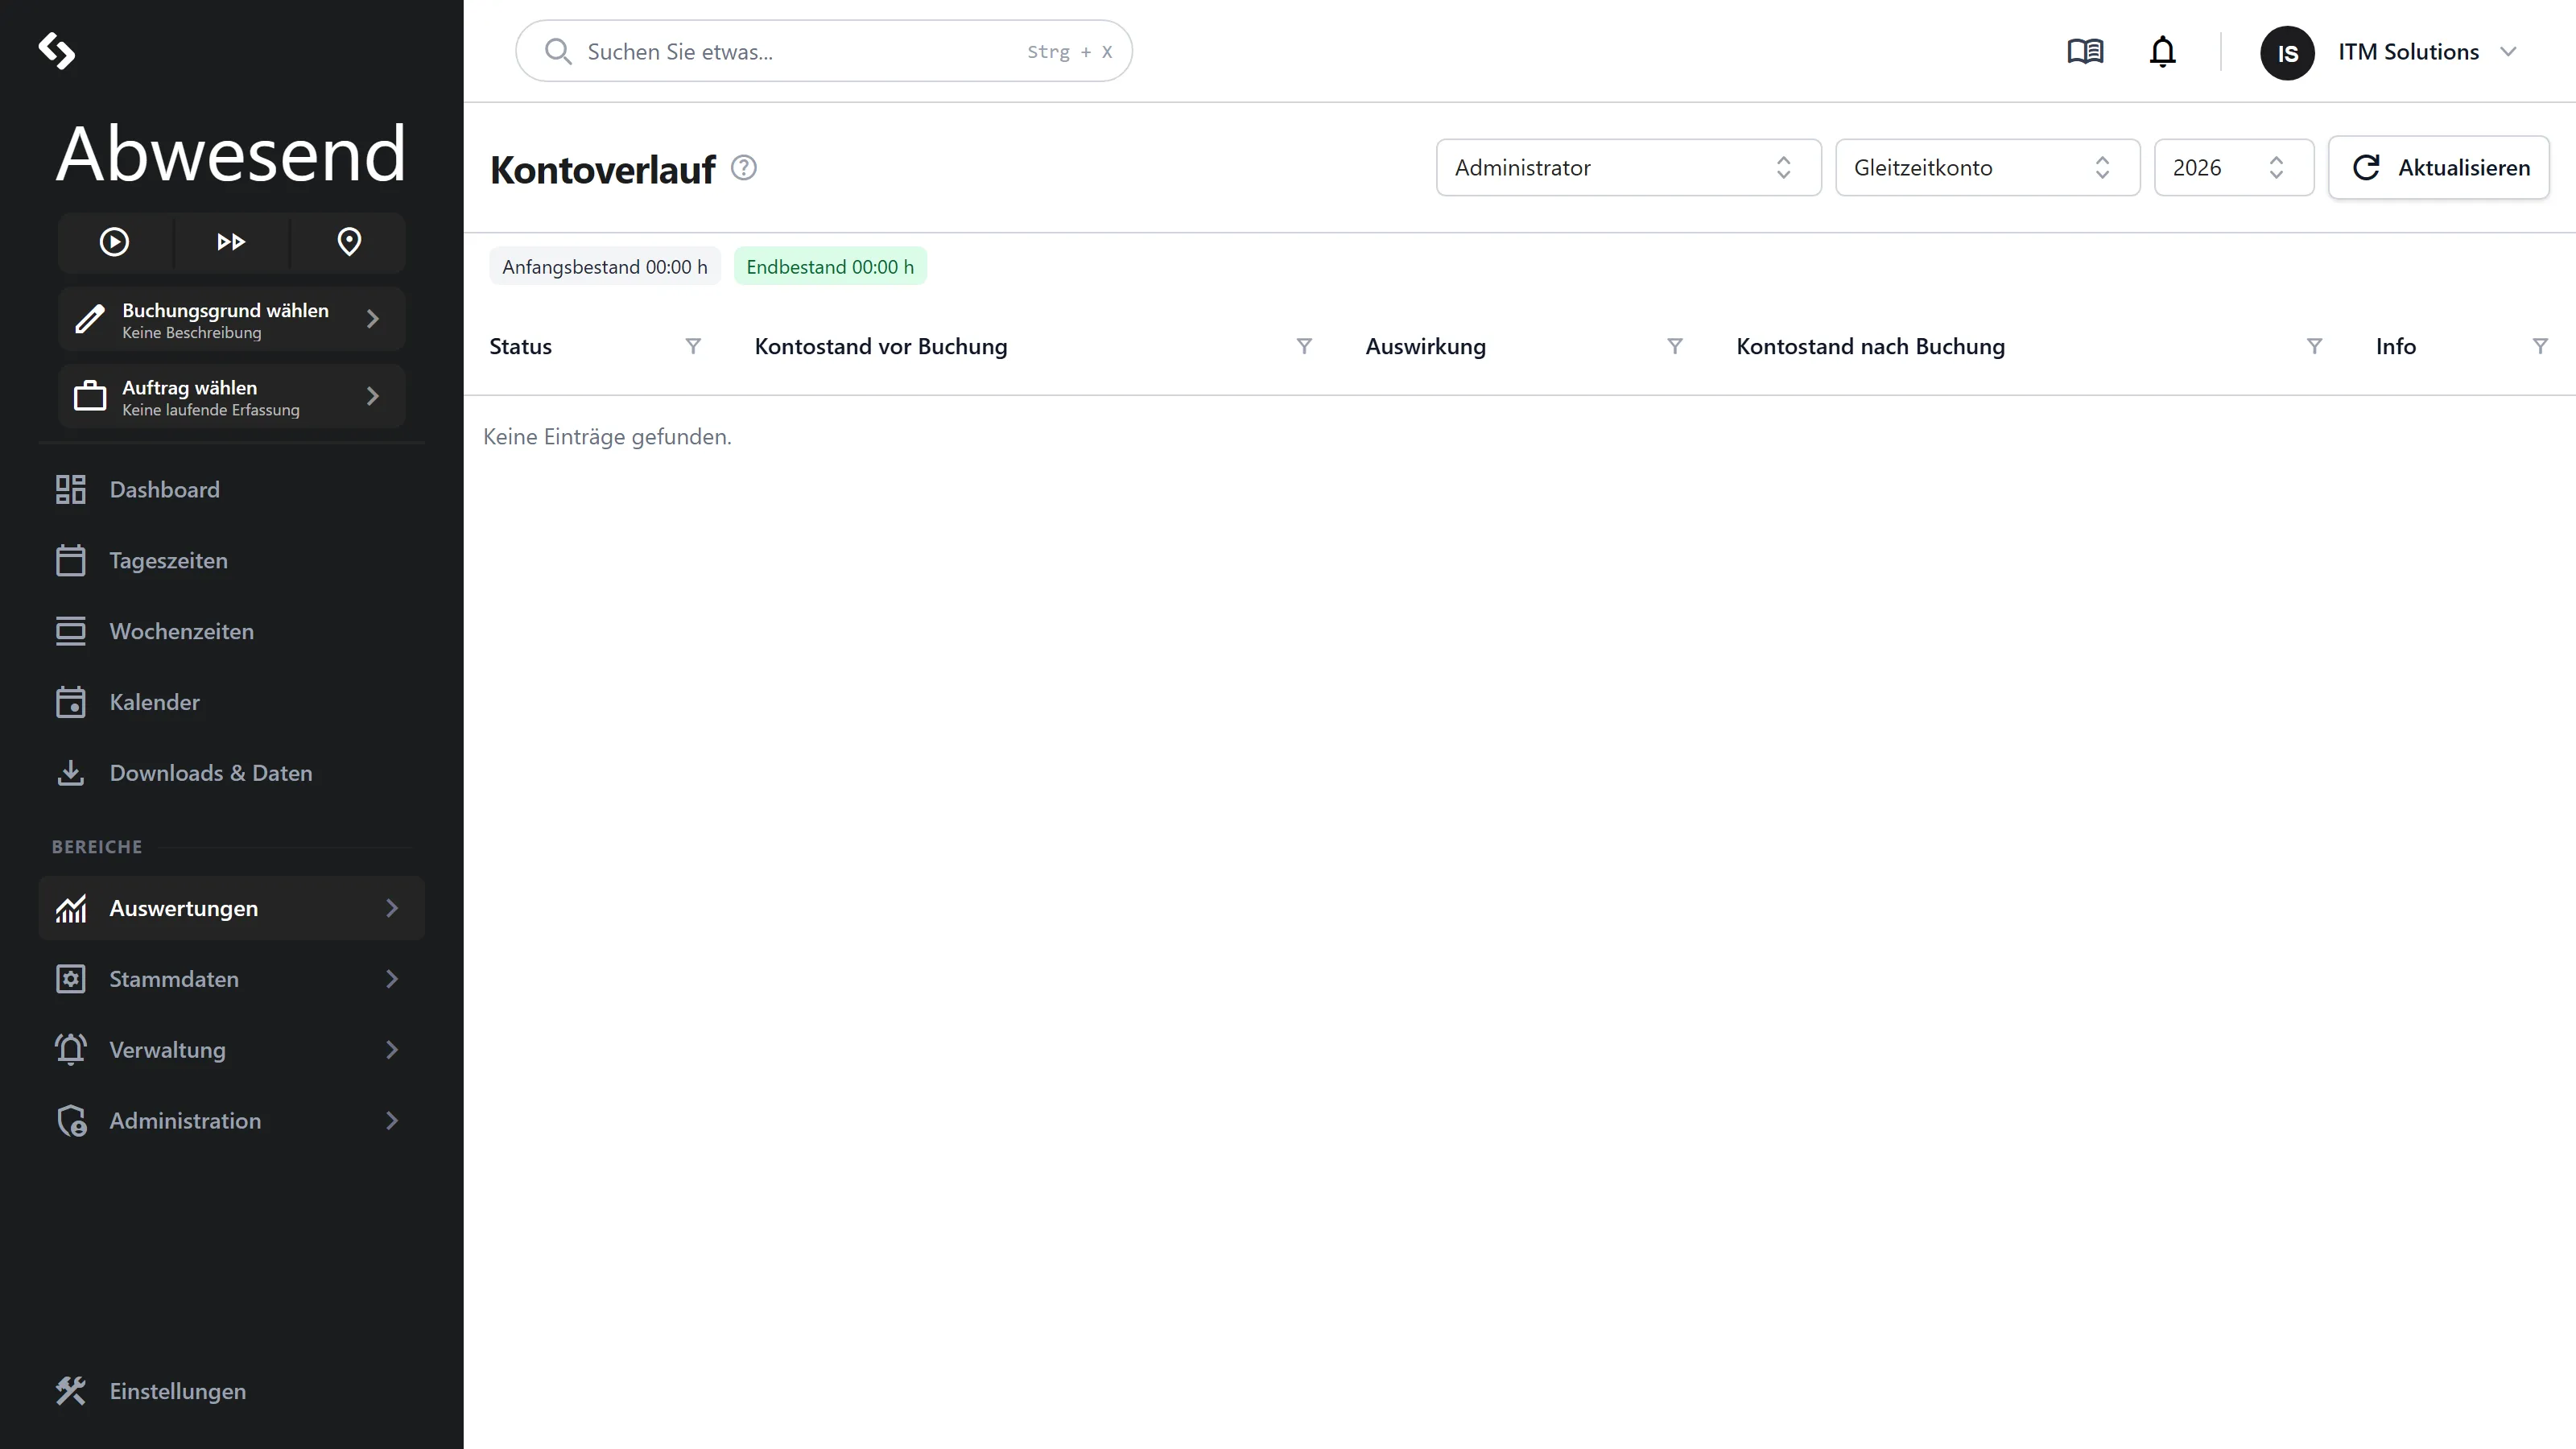Filter the Info column
The height and width of the screenshot is (1449, 2576).
click(x=2540, y=346)
